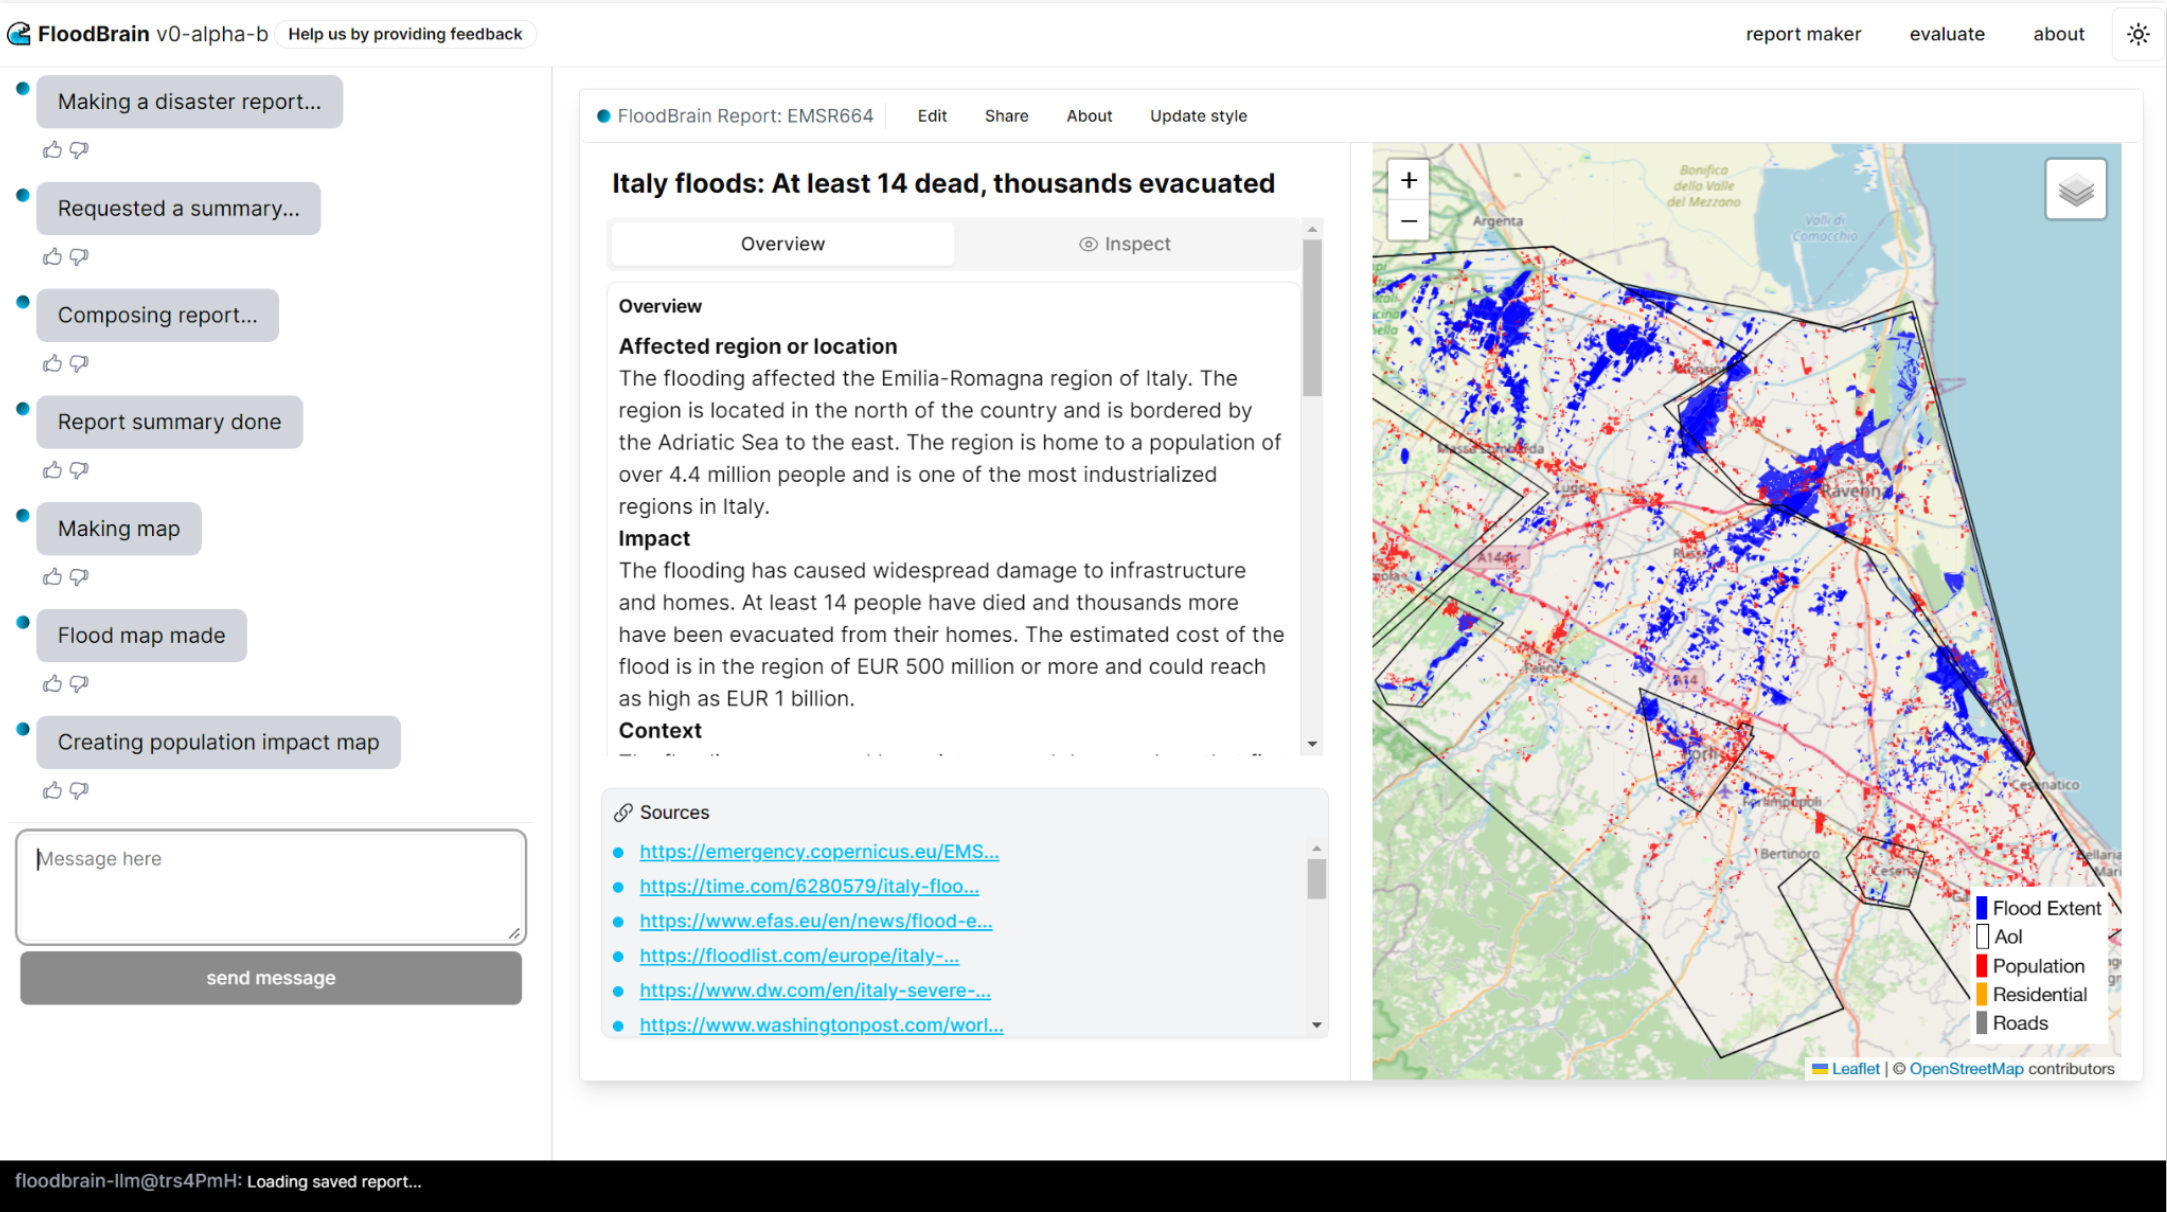Thumbs down the 'Flood map made' message
The image size is (2167, 1212).
click(x=79, y=684)
